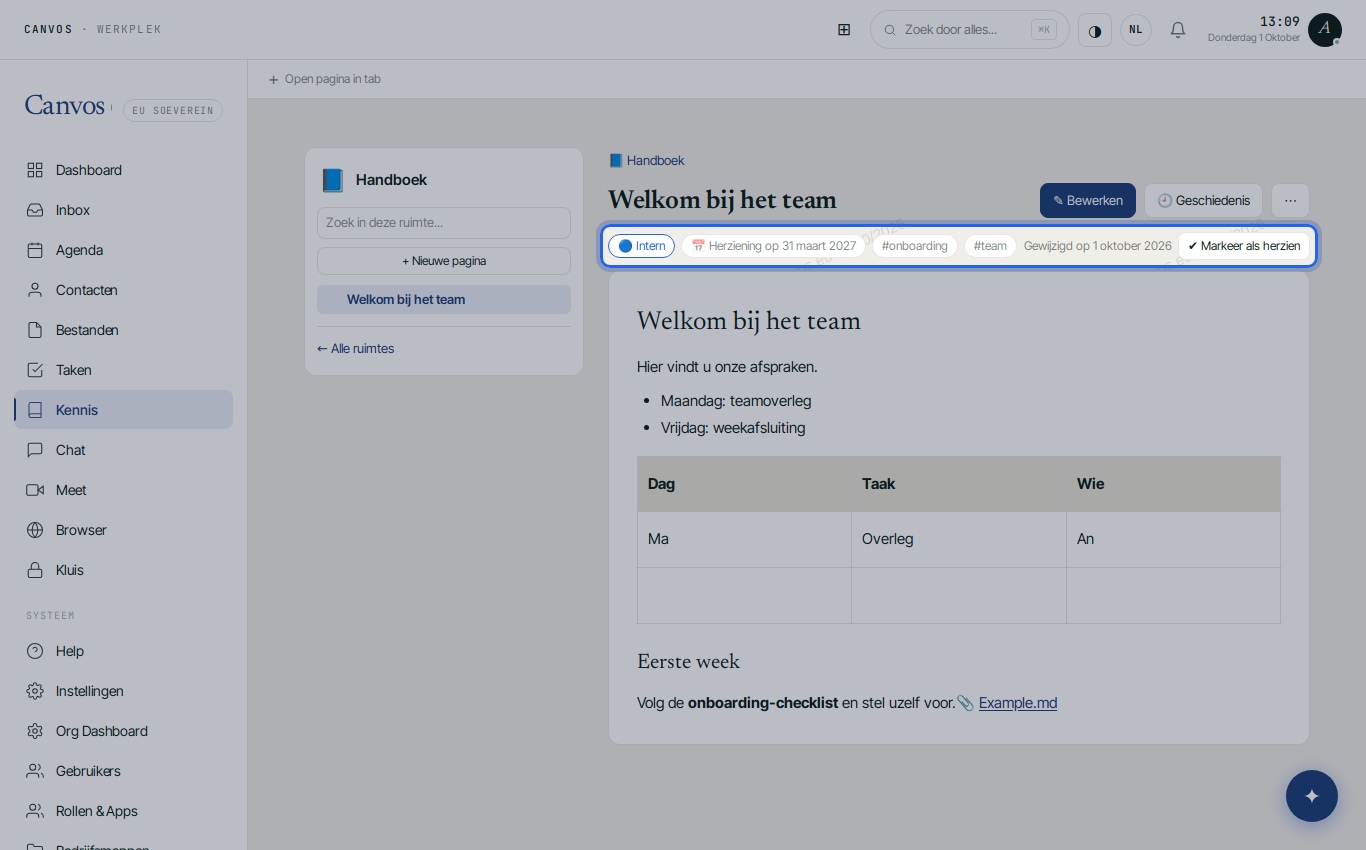This screenshot has height=850, width=1366.
Task: Open the Help question mark icon
Action: pyautogui.click(x=35, y=651)
